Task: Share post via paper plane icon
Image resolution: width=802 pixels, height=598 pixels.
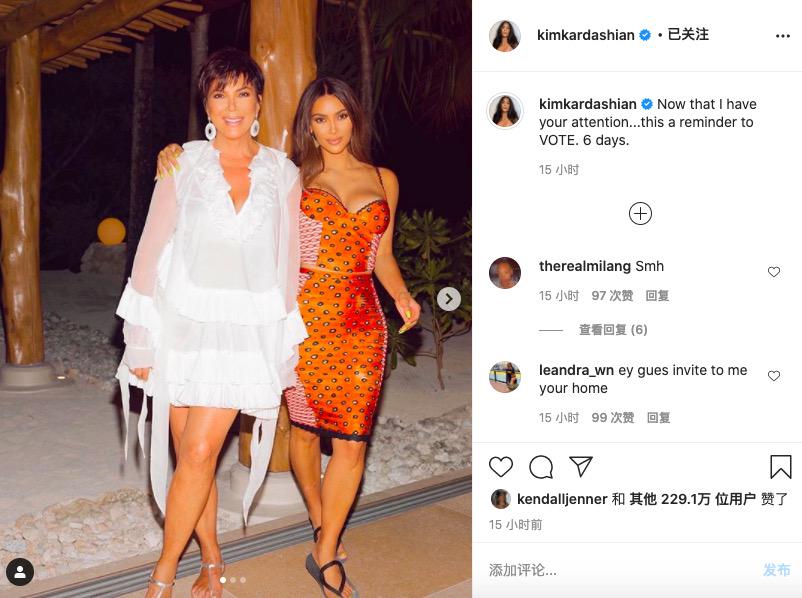Action: pos(581,466)
